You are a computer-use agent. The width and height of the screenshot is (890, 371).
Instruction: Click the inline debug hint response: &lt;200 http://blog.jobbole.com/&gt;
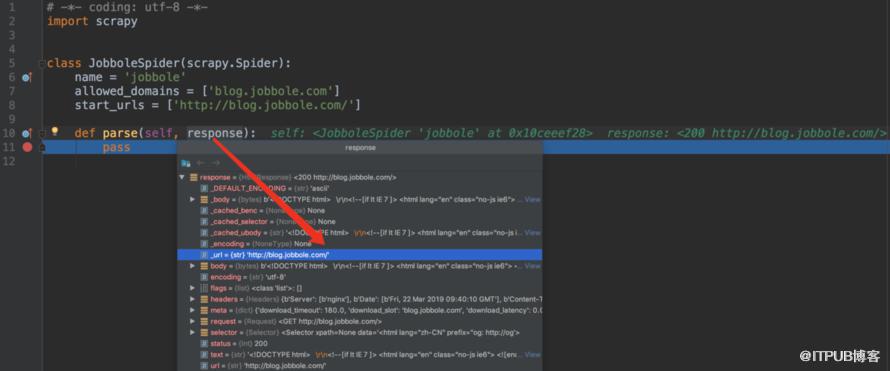pos(746,133)
